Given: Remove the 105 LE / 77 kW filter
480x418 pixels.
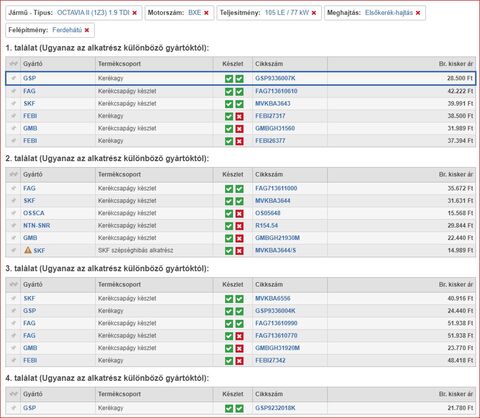Looking at the screenshot, I should coord(314,13).
